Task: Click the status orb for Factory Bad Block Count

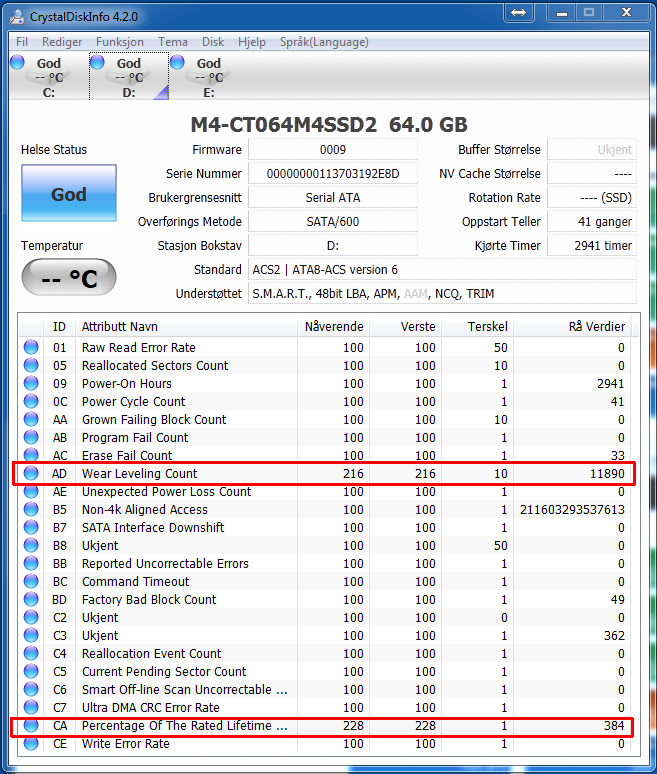Action: pos(31,599)
